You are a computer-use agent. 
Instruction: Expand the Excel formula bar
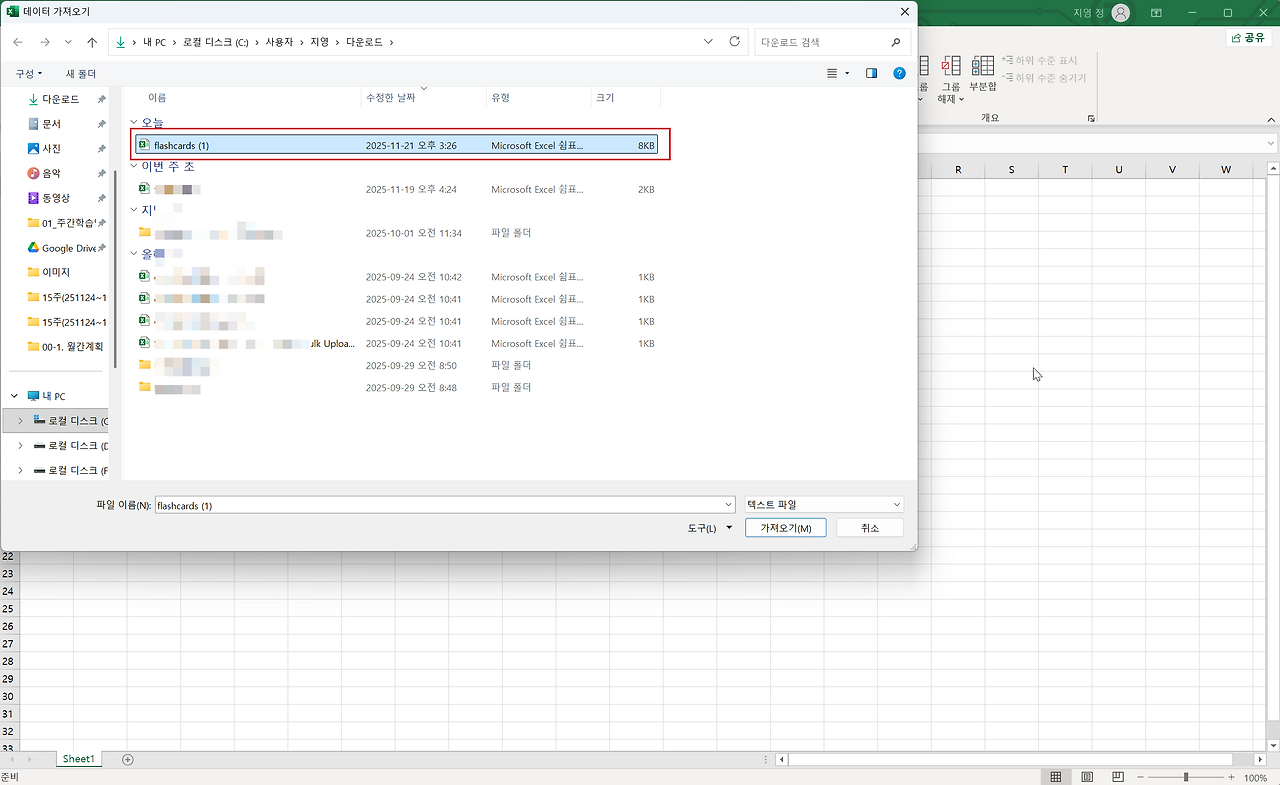tap(1271, 145)
